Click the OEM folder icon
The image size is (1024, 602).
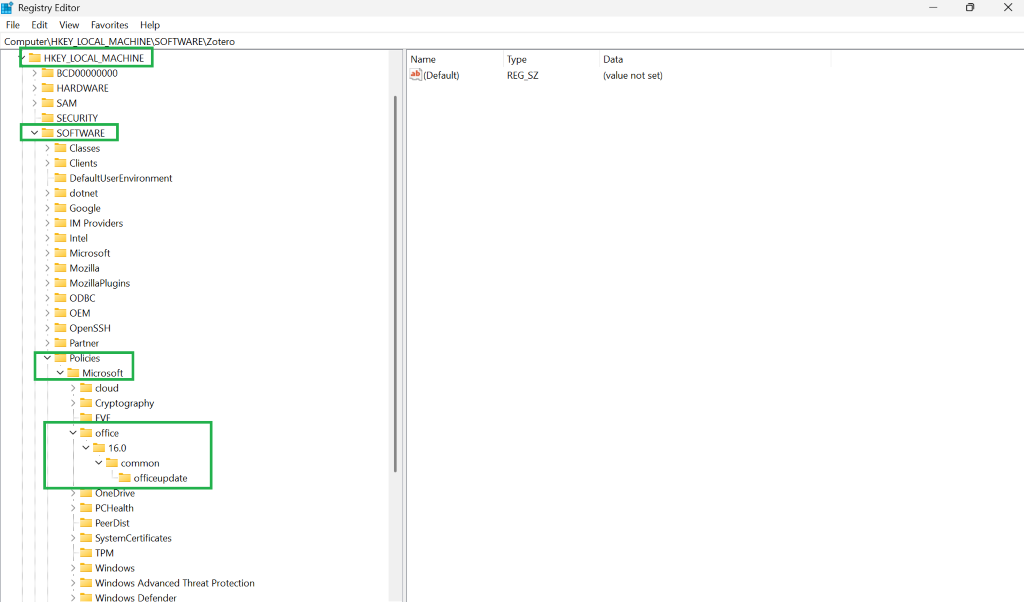(61, 313)
